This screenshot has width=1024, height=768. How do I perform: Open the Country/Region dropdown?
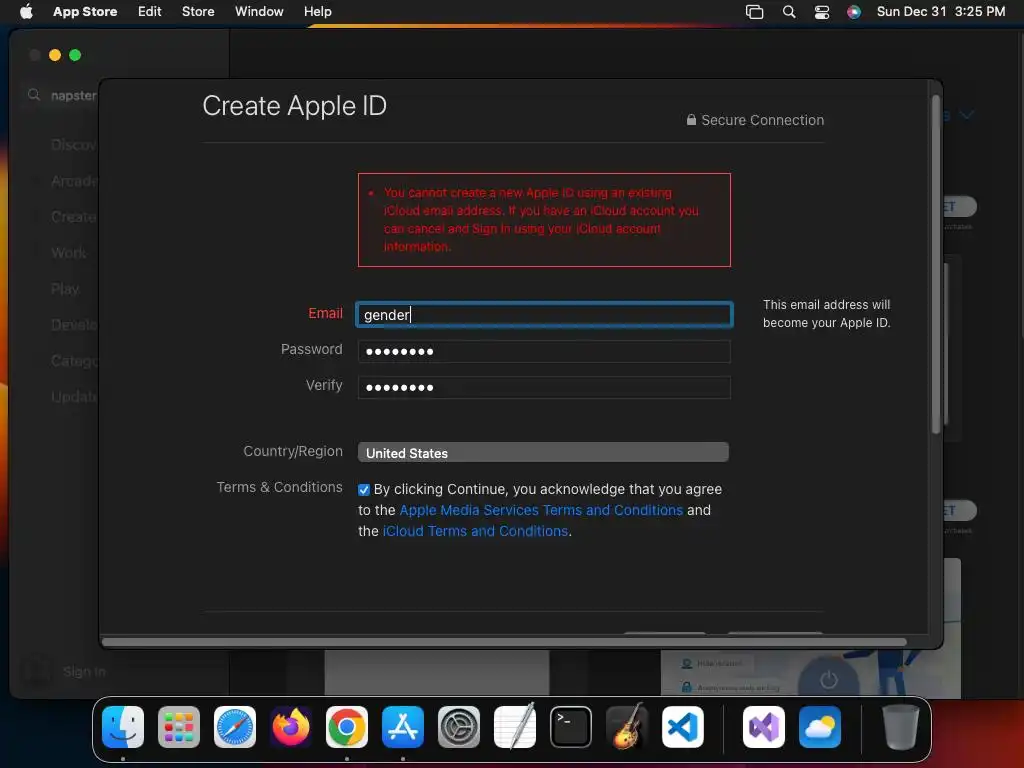[543, 452]
